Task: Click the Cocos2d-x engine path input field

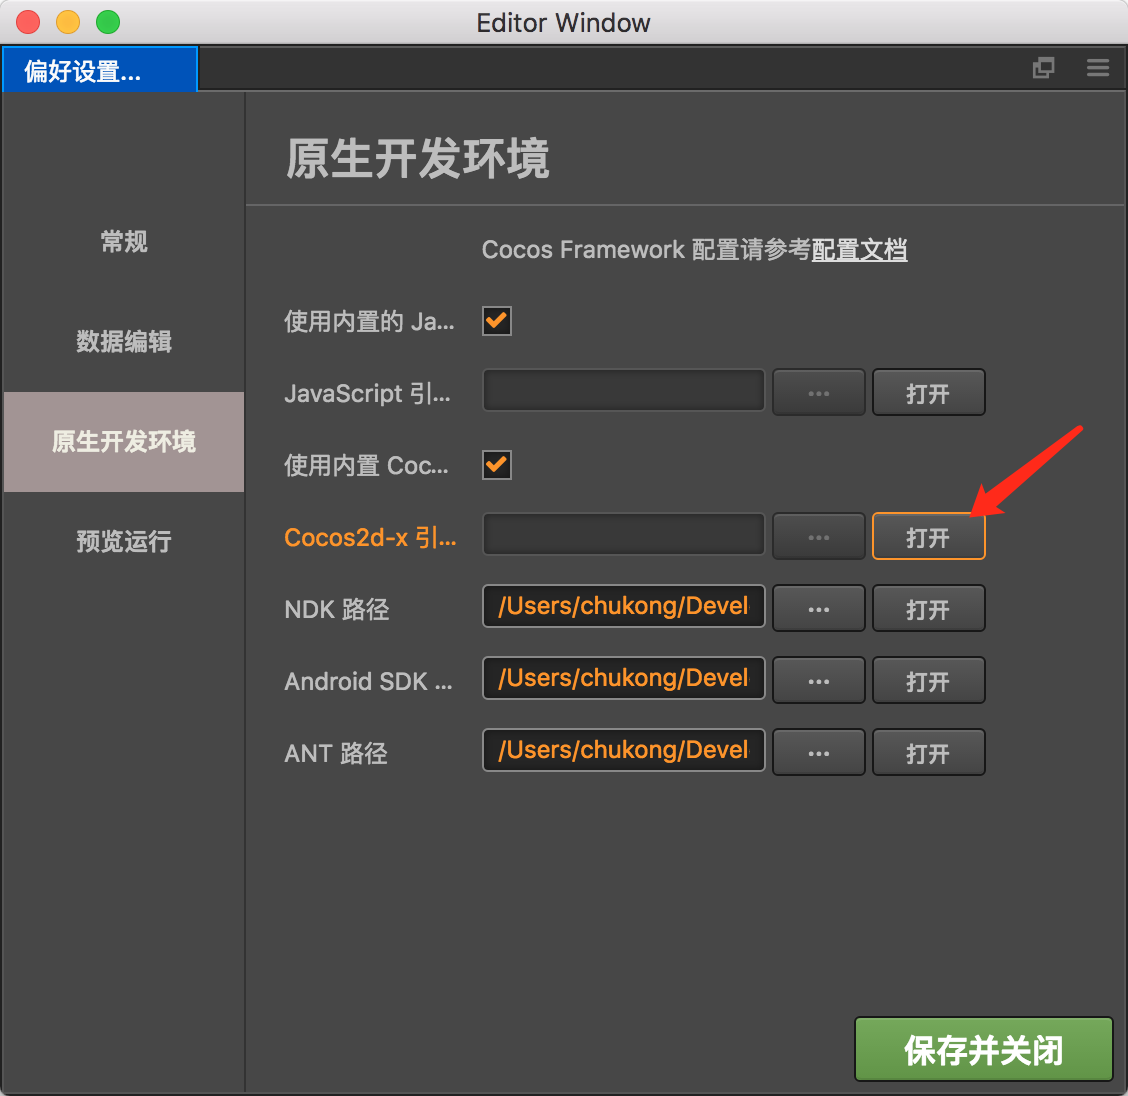Action: point(623,534)
